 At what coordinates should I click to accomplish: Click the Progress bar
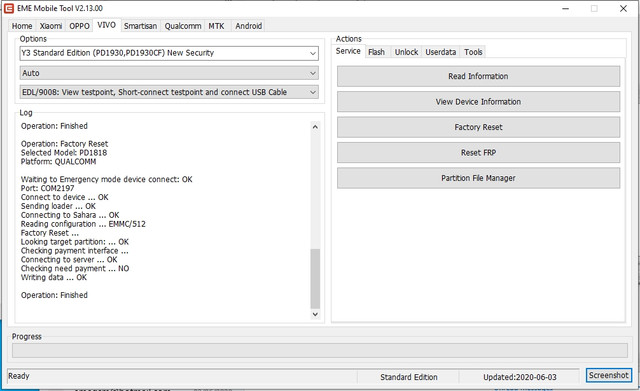[x=320, y=350]
